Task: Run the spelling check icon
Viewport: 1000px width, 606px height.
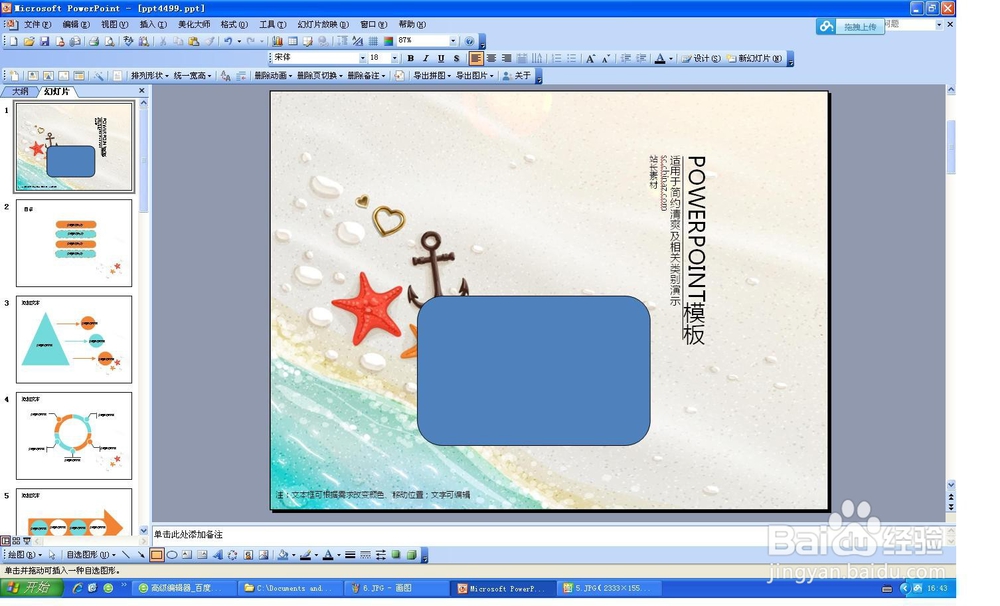Action: tap(128, 41)
